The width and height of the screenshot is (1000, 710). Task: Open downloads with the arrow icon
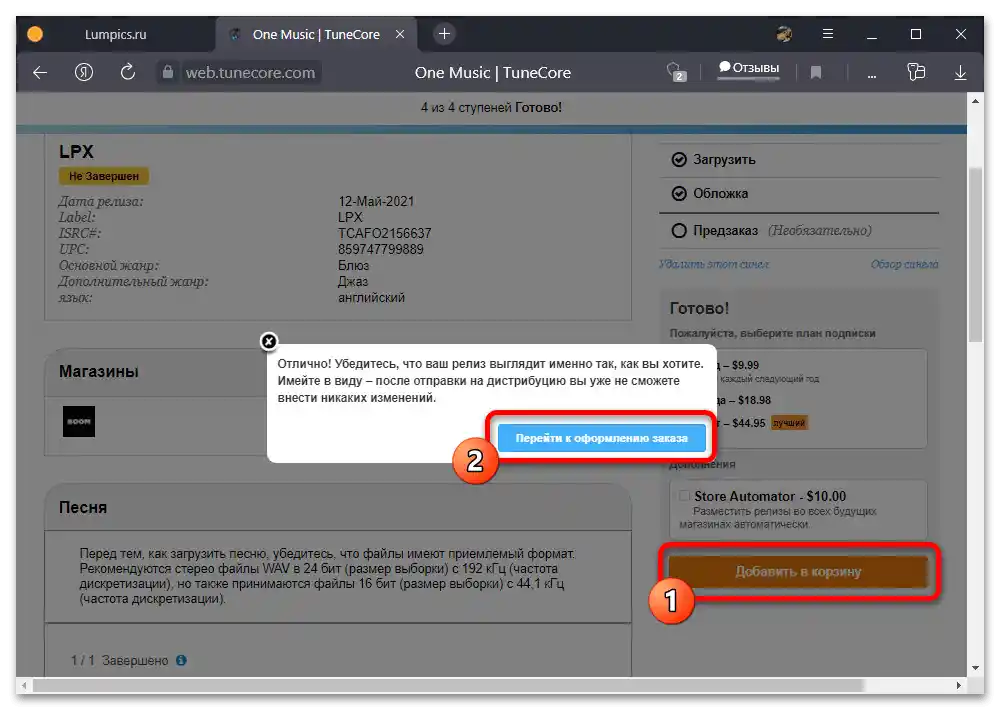tap(960, 73)
